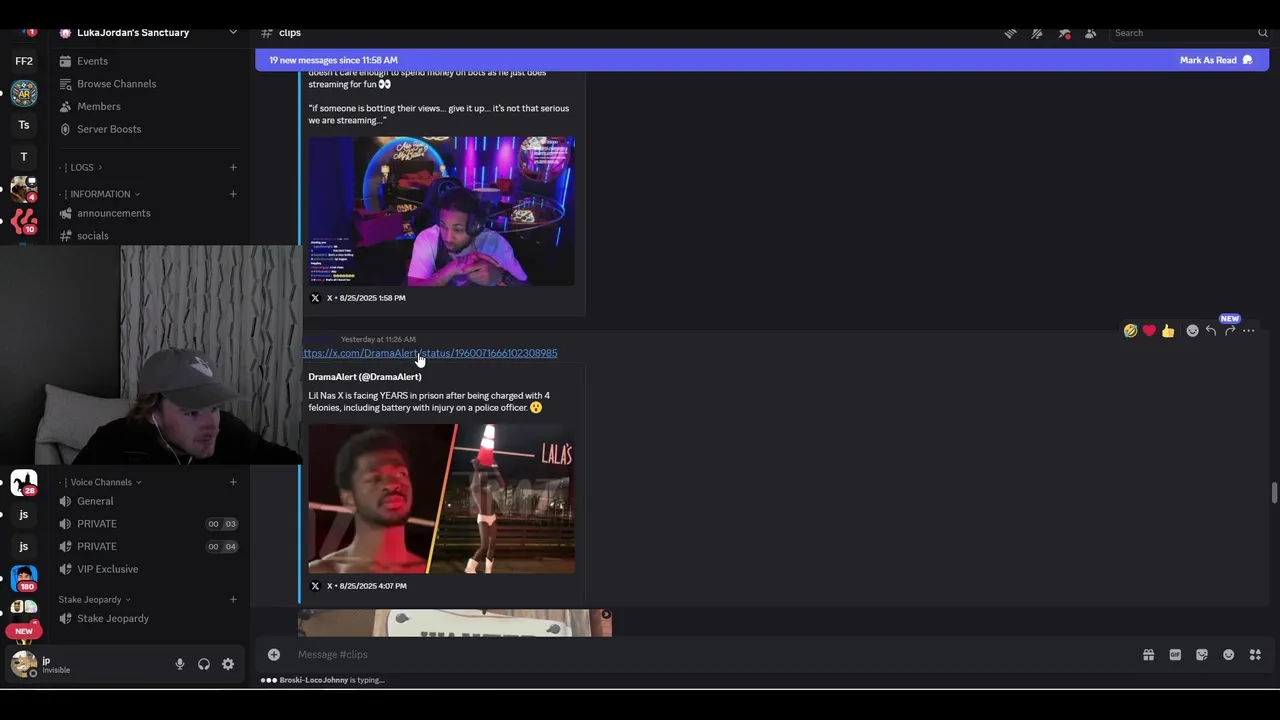Click the search magnifier icon
Image resolution: width=1280 pixels, height=720 pixels.
pos(1263,33)
